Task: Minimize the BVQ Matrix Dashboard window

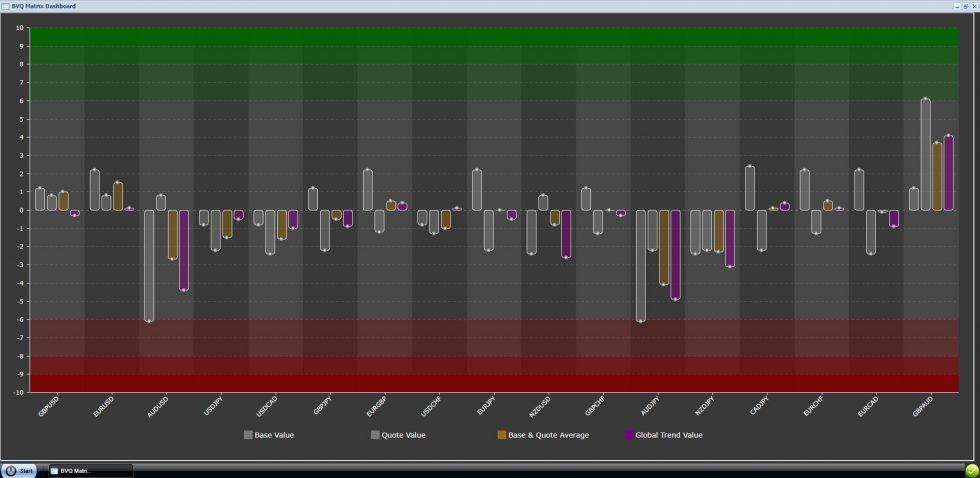Action: pyautogui.click(x=957, y=5)
